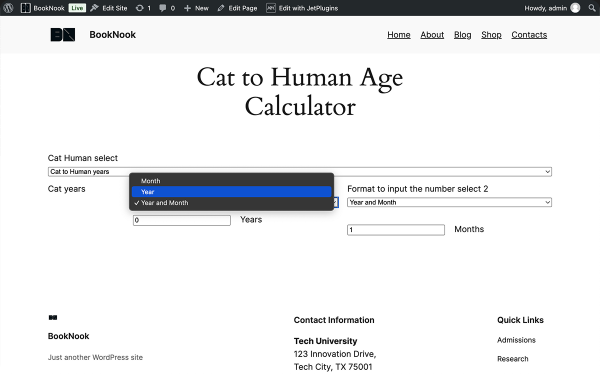Go to the Home page
Screen dimensions: 600x375
[399, 35]
